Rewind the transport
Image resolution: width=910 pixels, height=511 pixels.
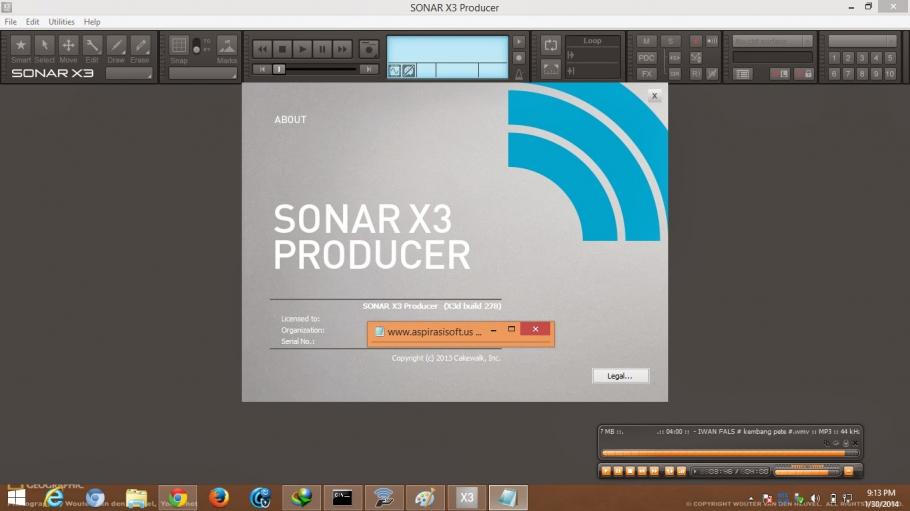pyautogui.click(x=262, y=49)
